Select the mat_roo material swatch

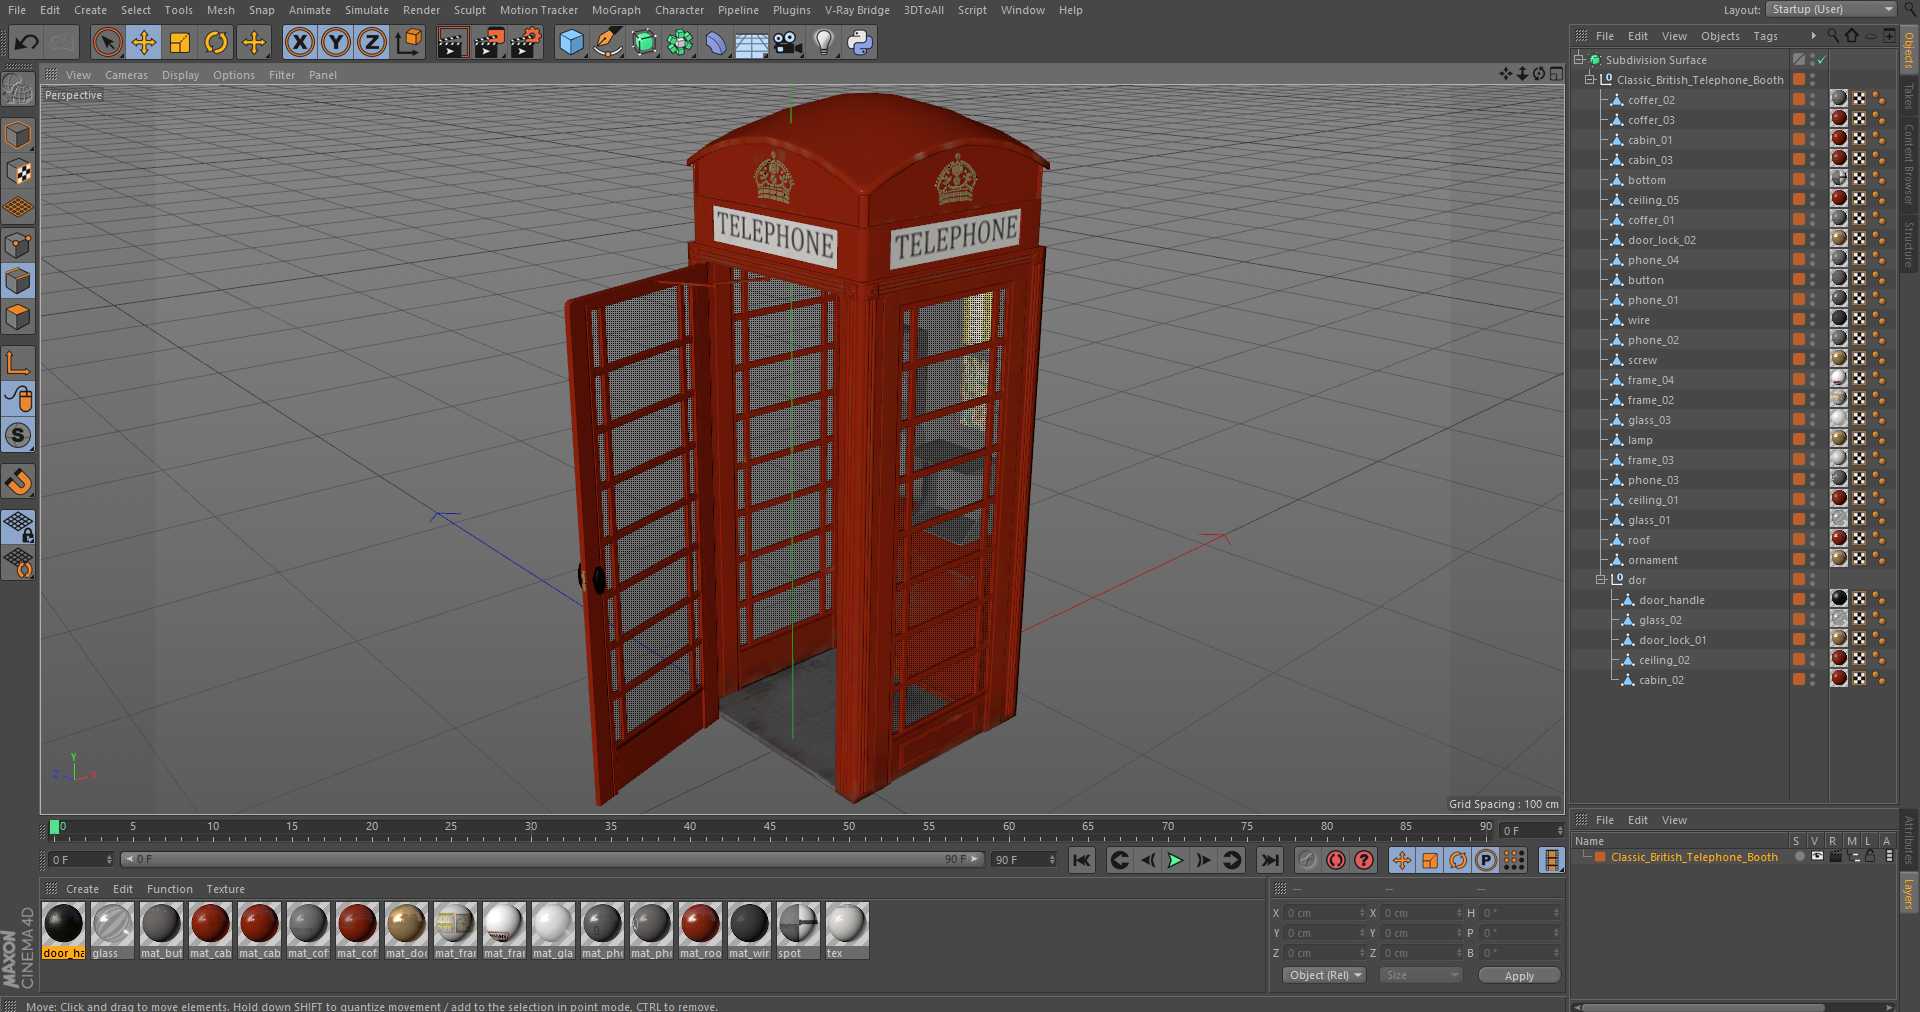coord(700,930)
